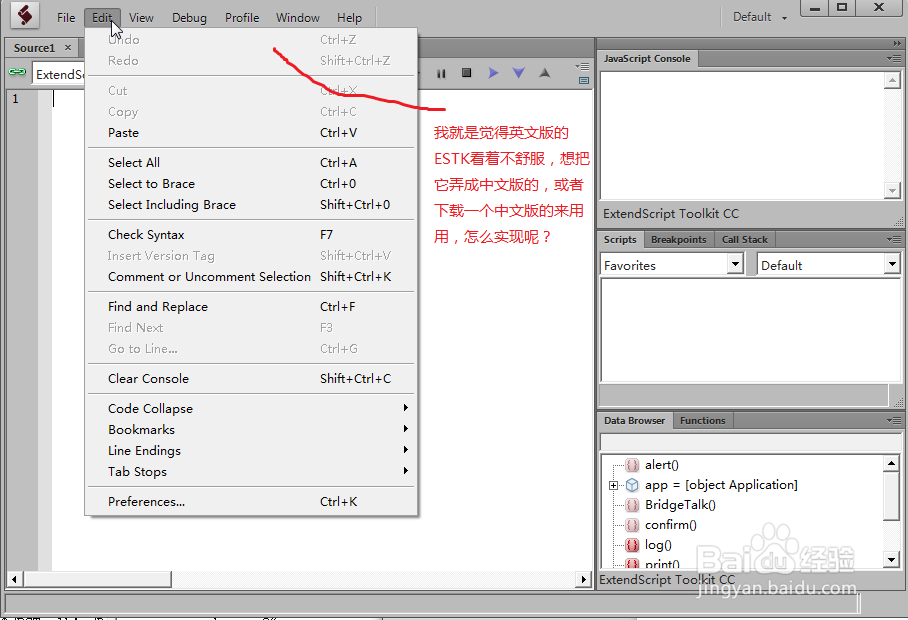Click editor horizontal scrollbar right arrow

(584, 579)
